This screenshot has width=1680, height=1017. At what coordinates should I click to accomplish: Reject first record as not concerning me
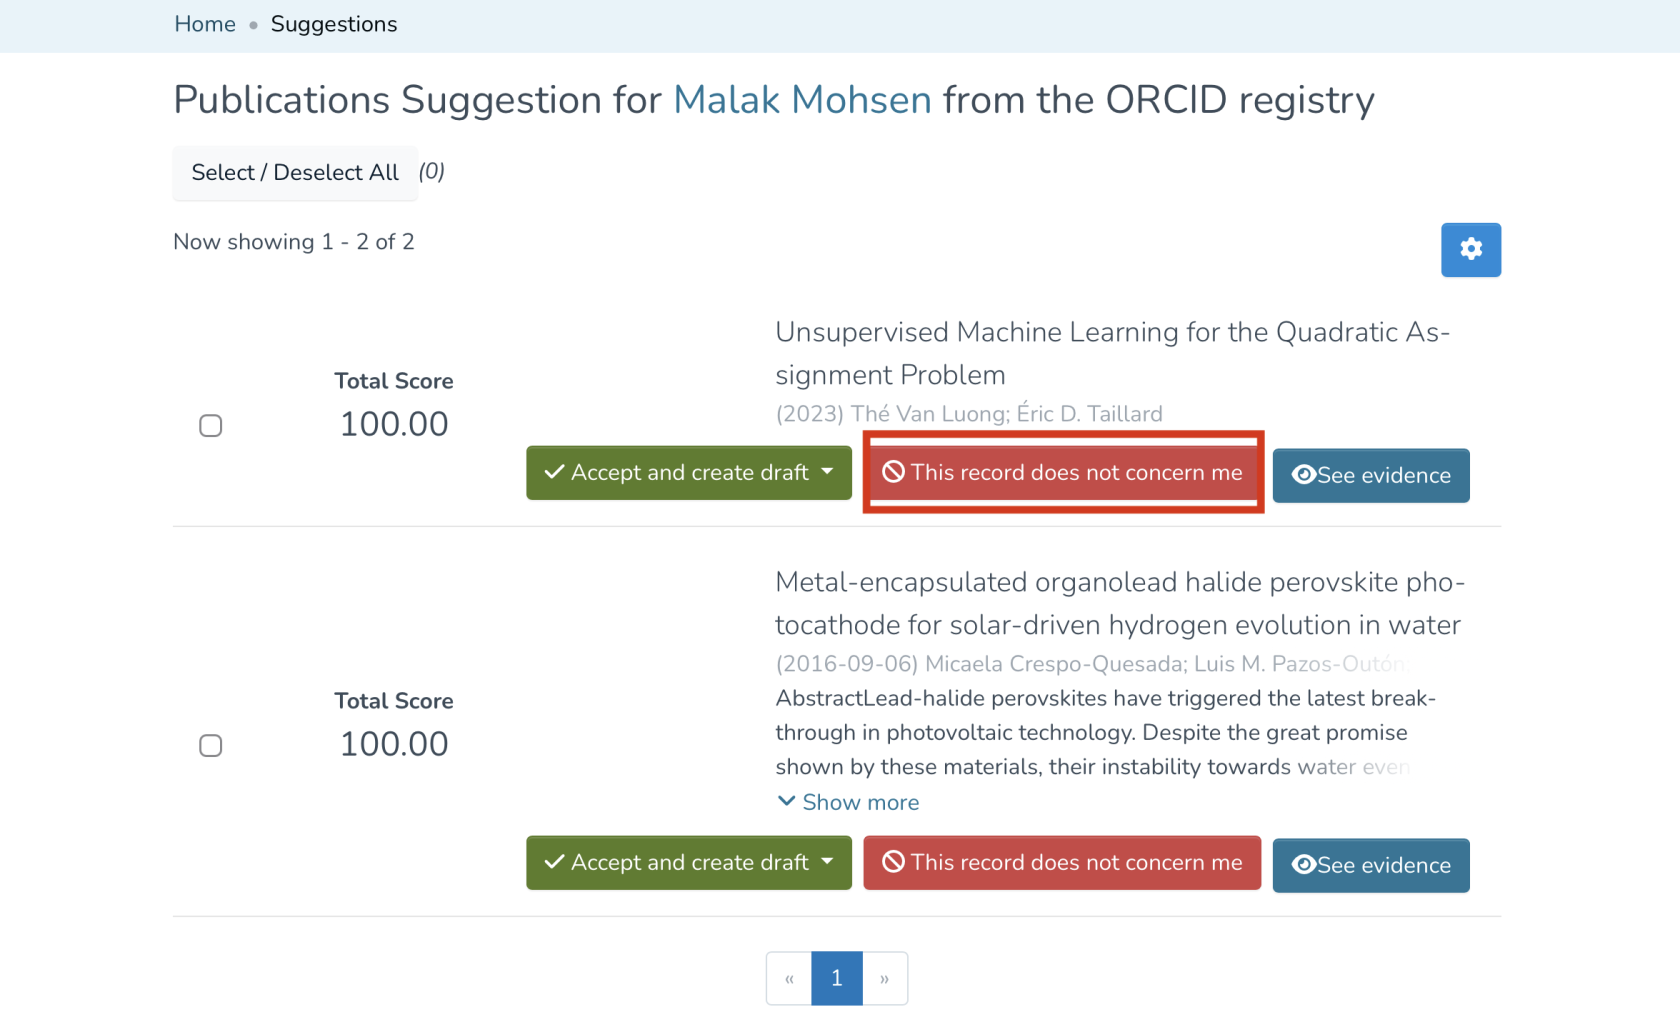click(x=1062, y=472)
